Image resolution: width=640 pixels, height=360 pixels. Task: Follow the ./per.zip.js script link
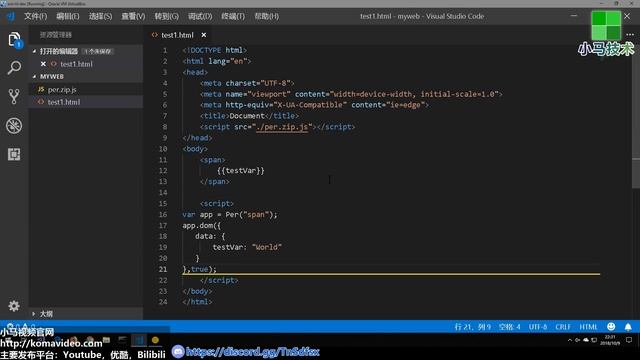point(282,127)
